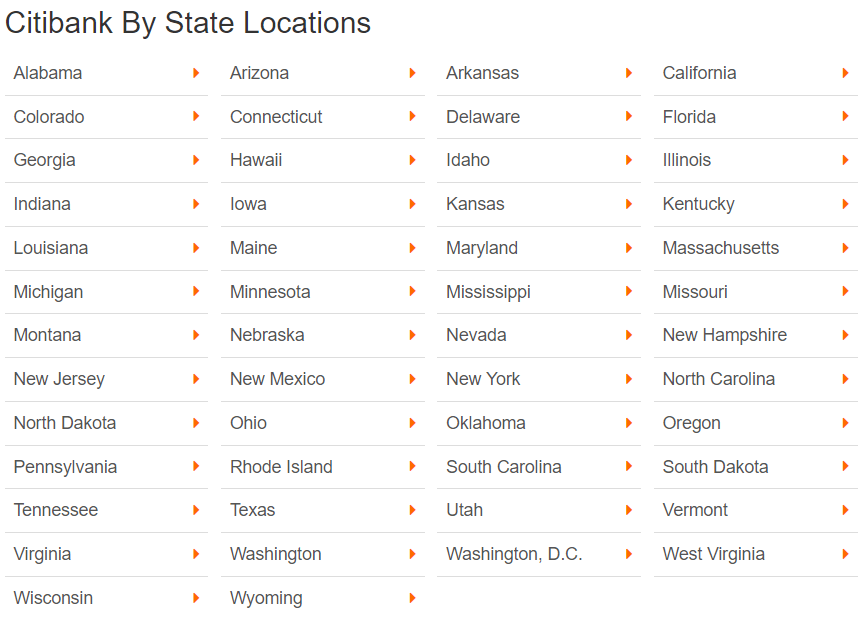Select the arrow icon beside Wyoming
Screen dimensions: 865x617
412,598
